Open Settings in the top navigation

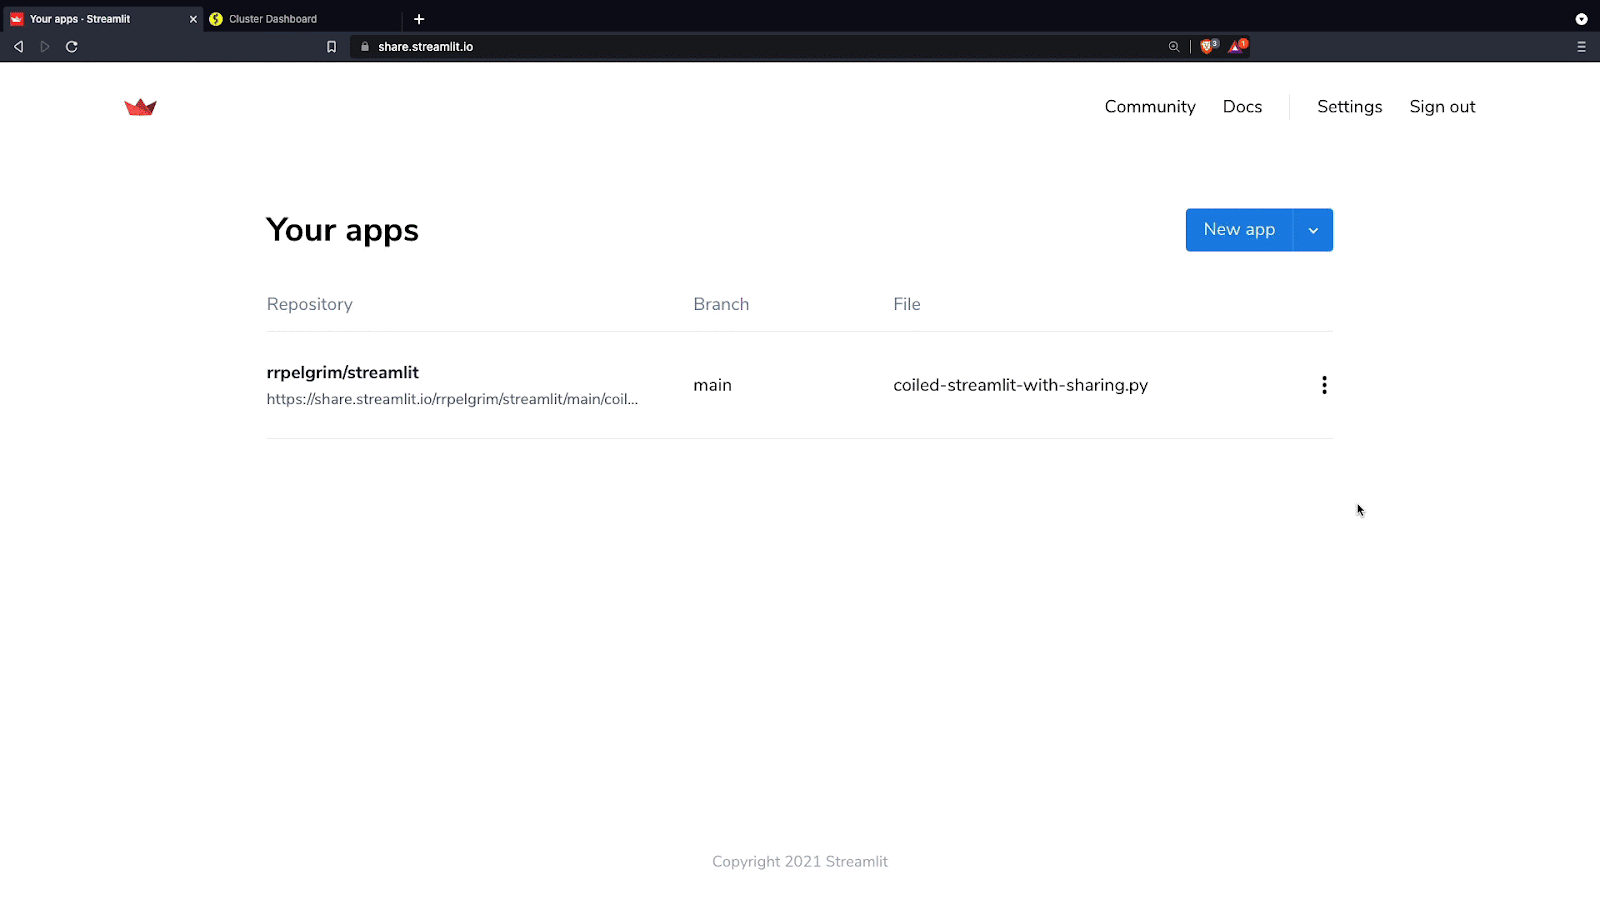tap(1349, 107)
